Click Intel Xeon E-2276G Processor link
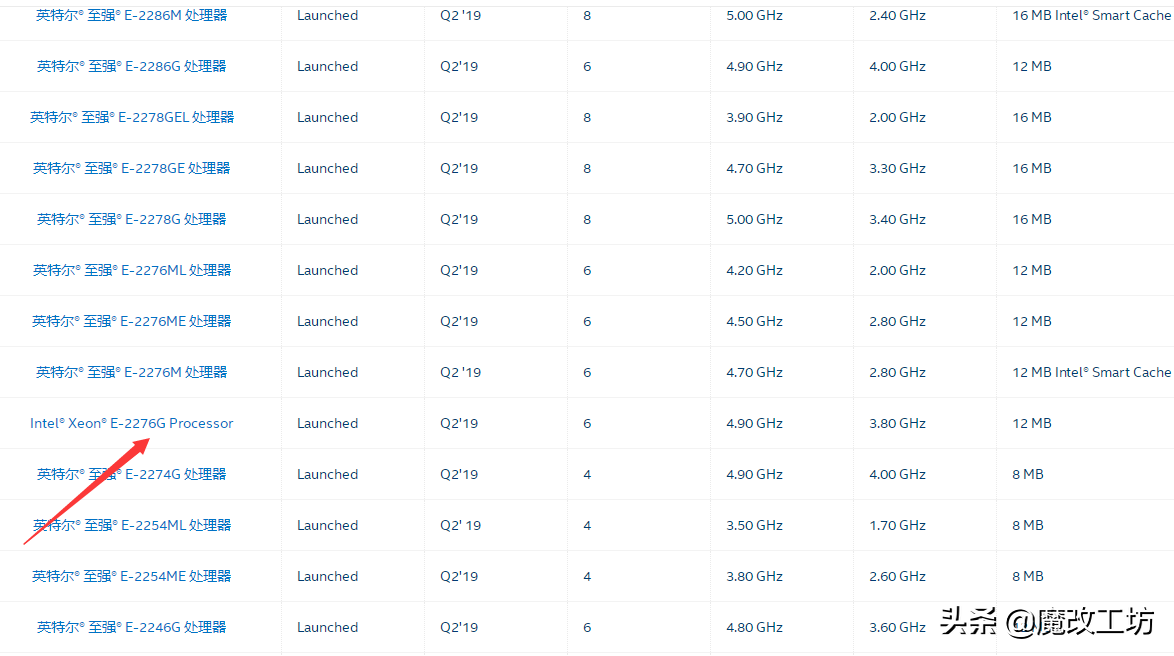1174x656 pixels. pos(132,423)
